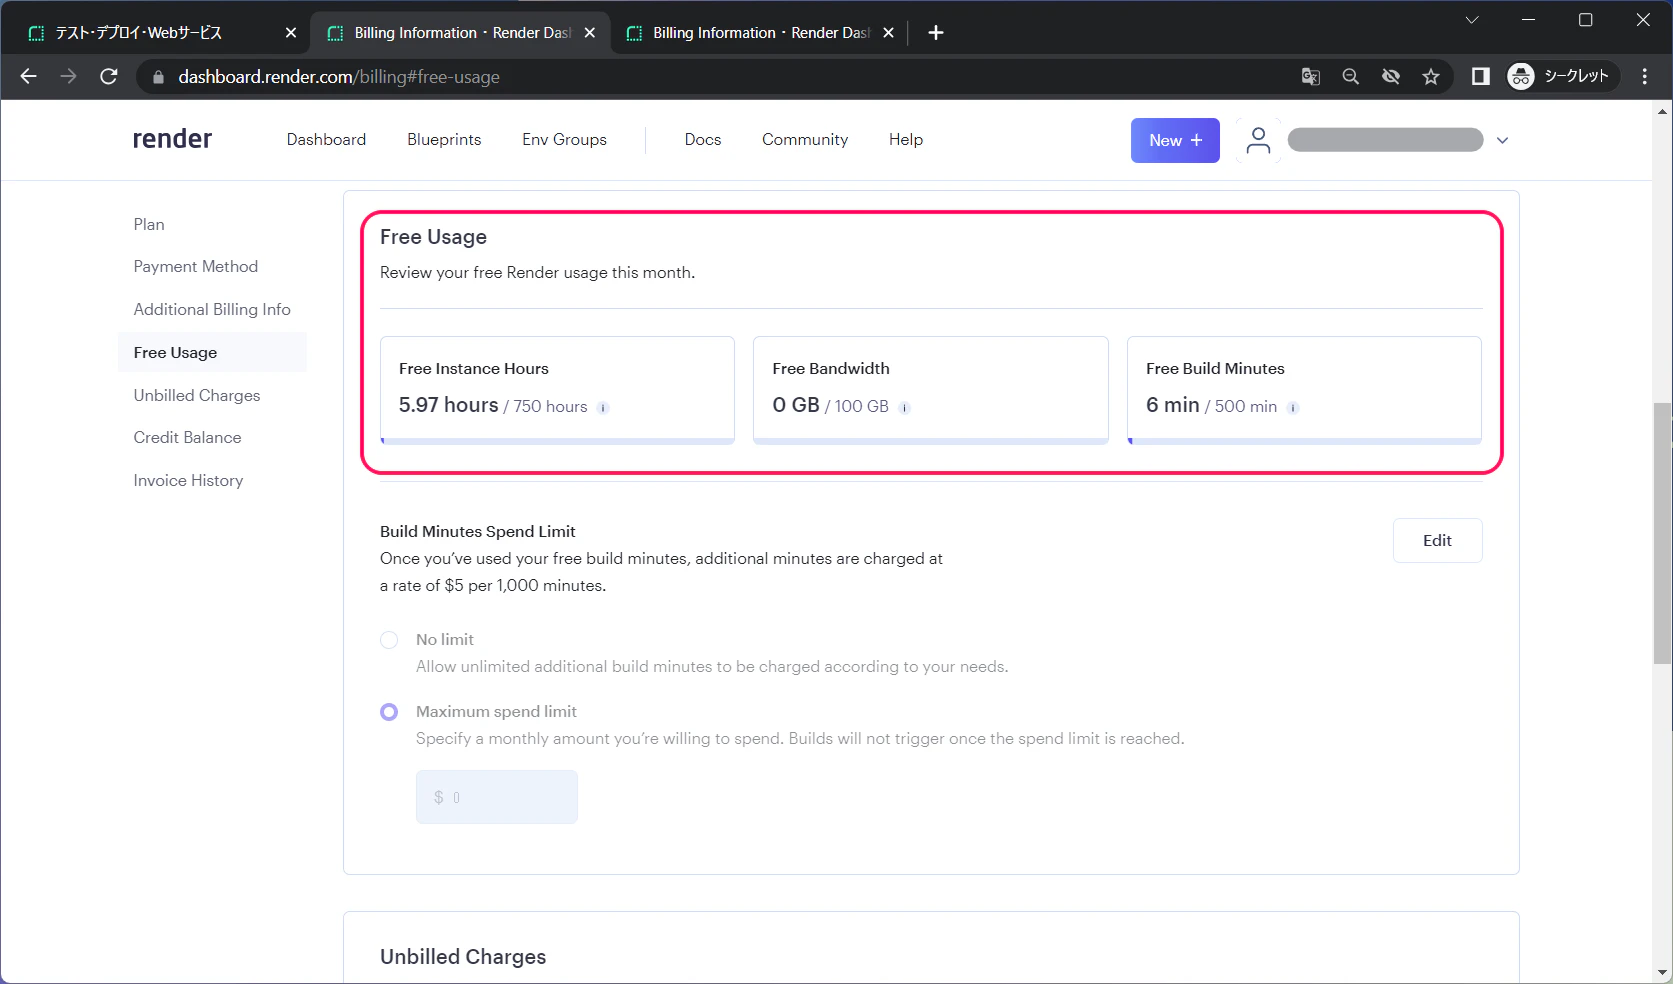The height and width of the screenshot is (984, 1673).
Task: Go to Credit Balance in sidebar
Action: tap(187, 437)
